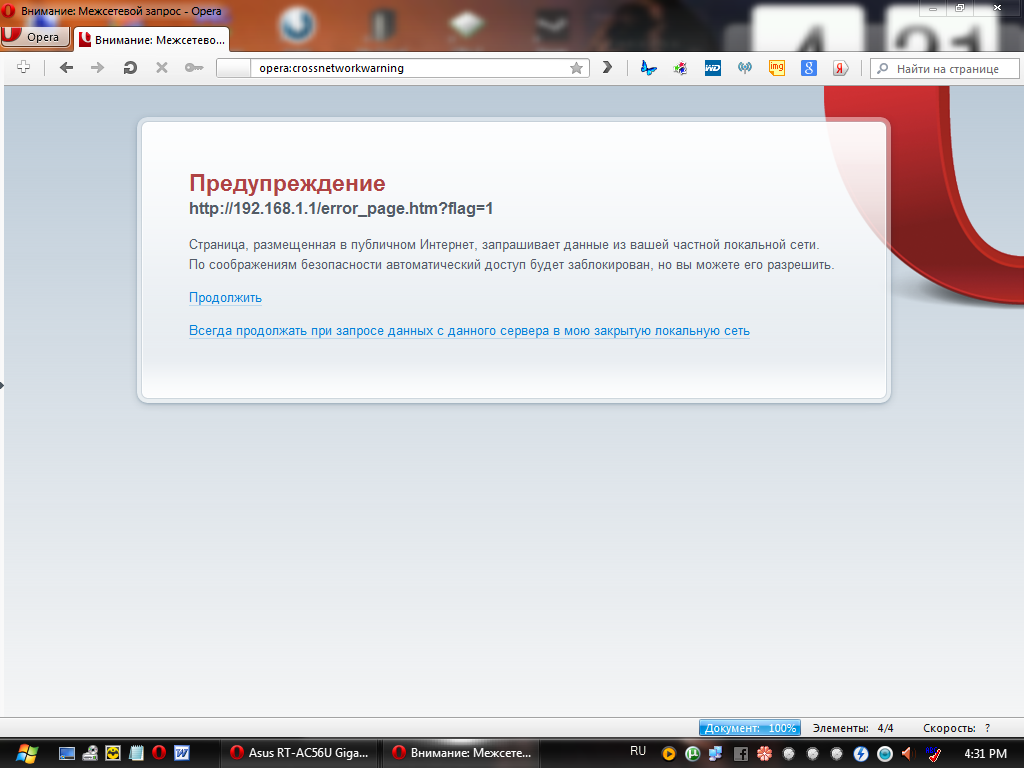Go back with the left arrow button
The width and height of the screenshot is (1024, 768).
point(66,68)
